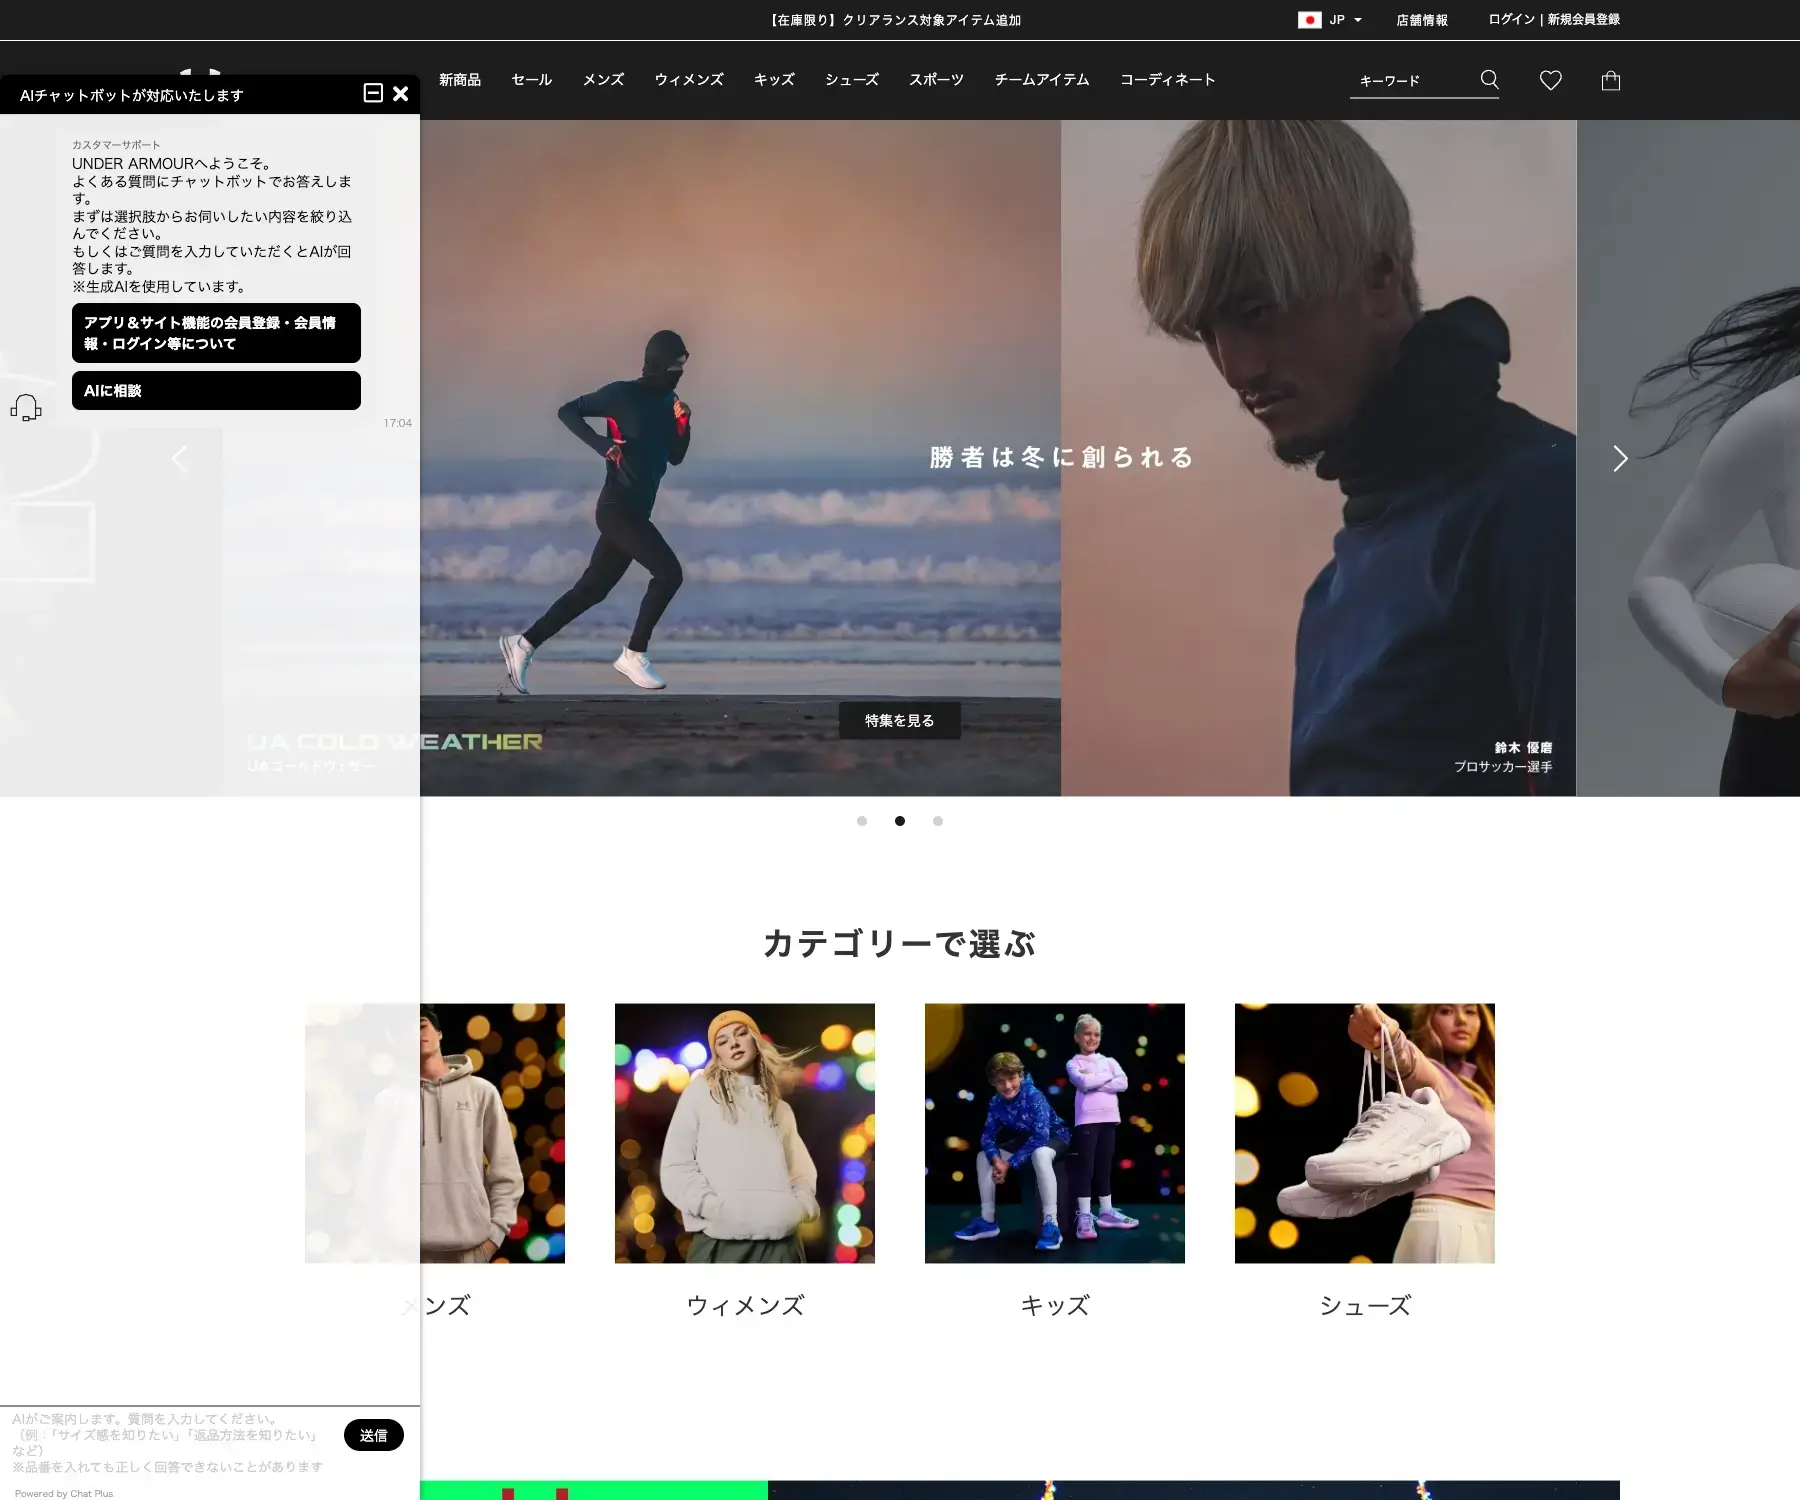
Task: Open the wishlist heart icon
Action: (x=1551, y=80)
